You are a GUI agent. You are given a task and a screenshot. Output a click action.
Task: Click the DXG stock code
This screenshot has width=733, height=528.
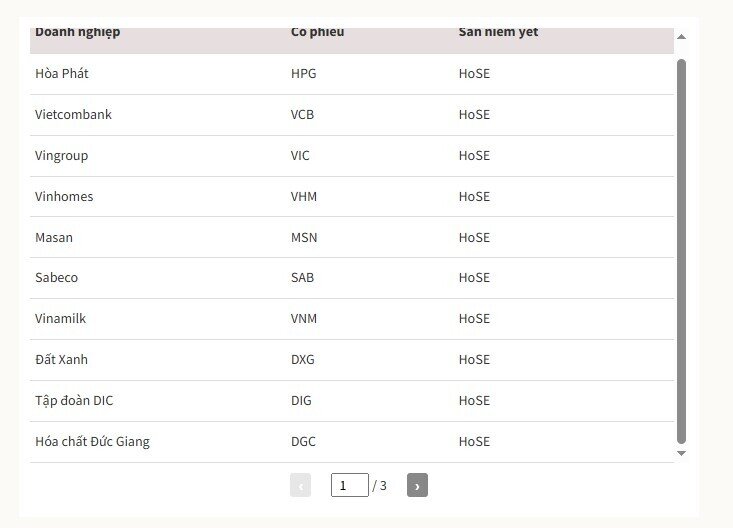(302, 360)
